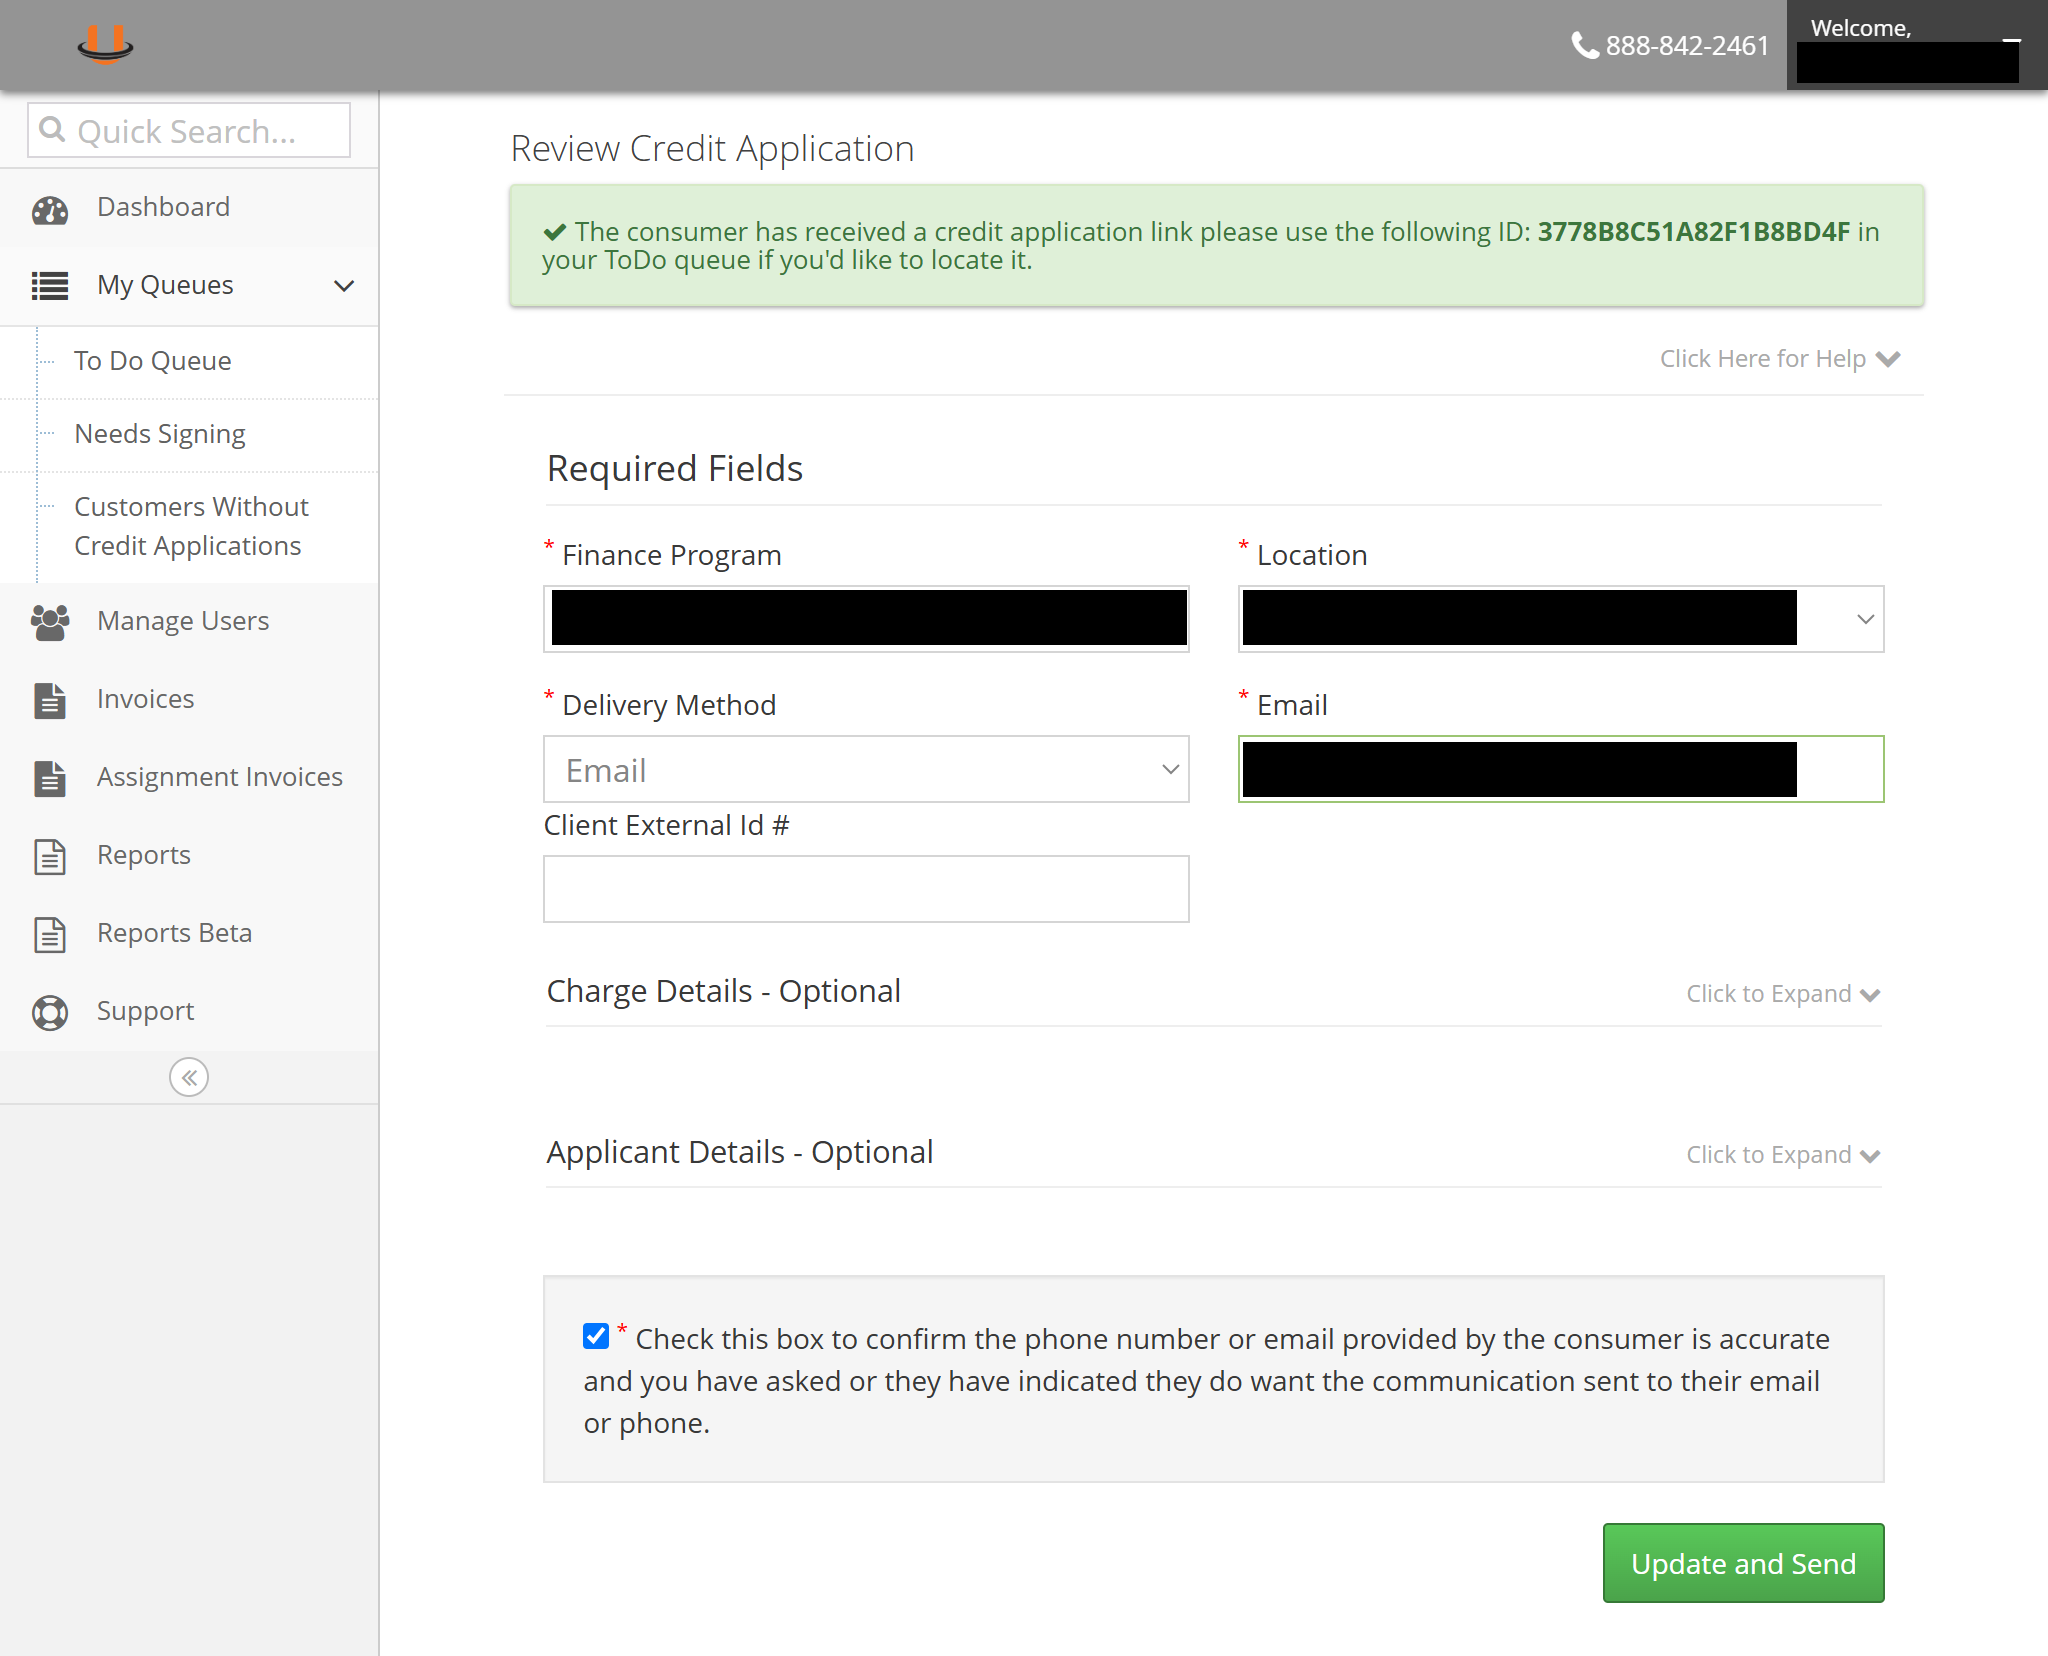
Task: Click the Finance Program field
Action: coord(866,619)
